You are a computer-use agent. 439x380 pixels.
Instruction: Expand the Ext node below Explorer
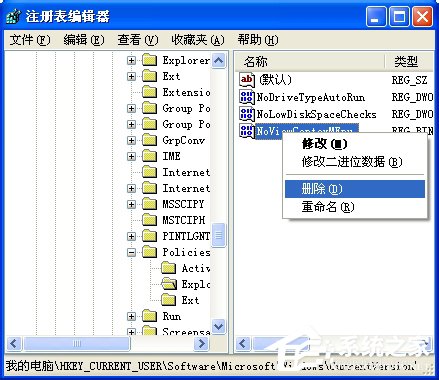[x=132, y=76]
